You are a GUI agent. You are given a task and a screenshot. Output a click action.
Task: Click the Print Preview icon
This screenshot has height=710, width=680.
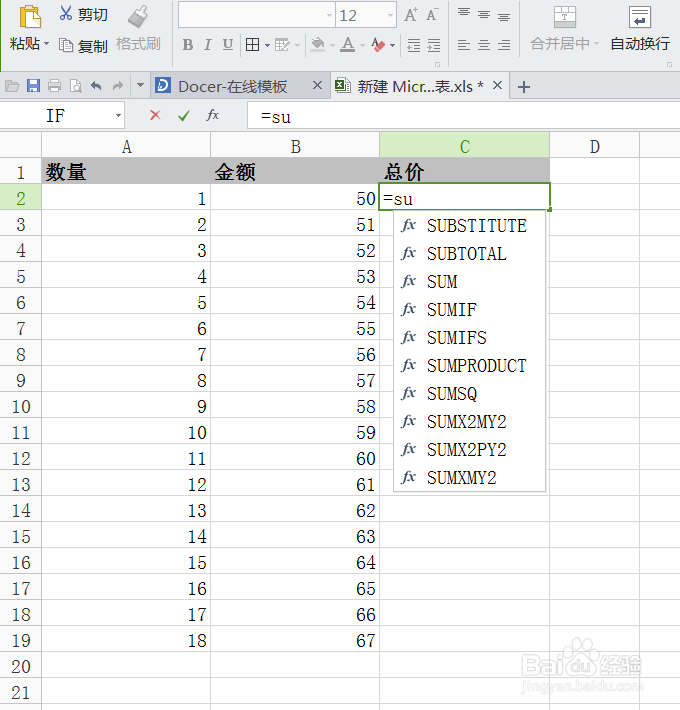pyautogui.click(x=76, y=86)
